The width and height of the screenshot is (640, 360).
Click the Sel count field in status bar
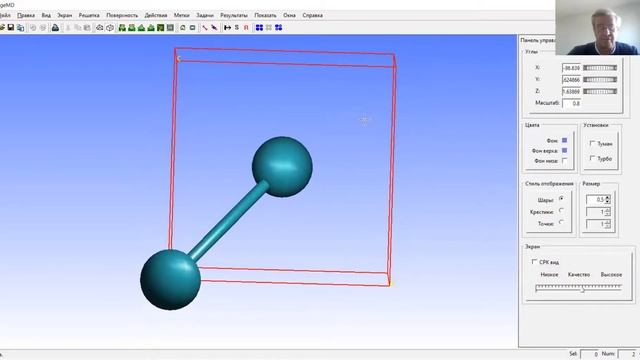589,354
